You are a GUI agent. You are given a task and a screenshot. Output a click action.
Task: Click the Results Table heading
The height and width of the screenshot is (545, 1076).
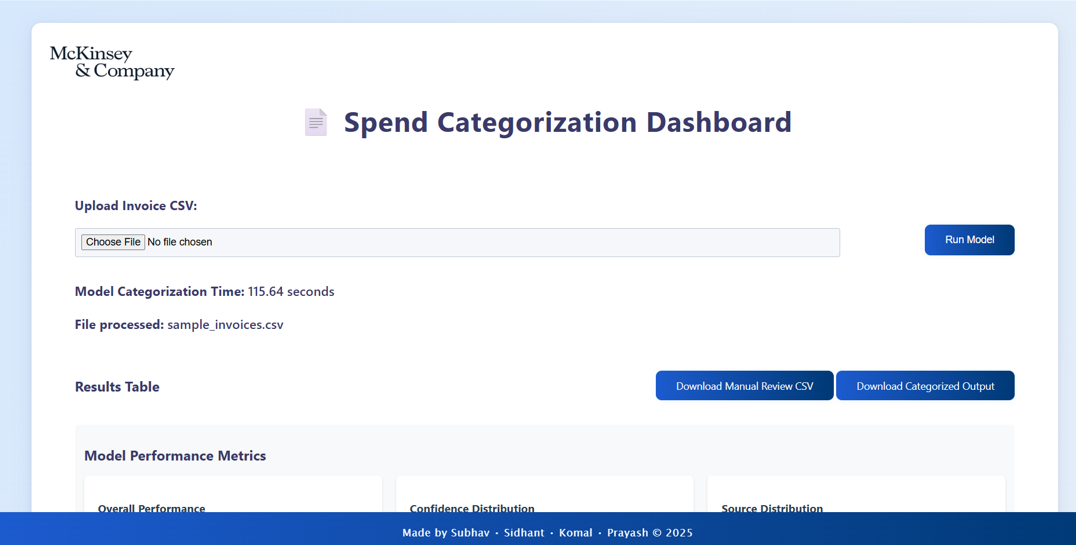point(117,386)
